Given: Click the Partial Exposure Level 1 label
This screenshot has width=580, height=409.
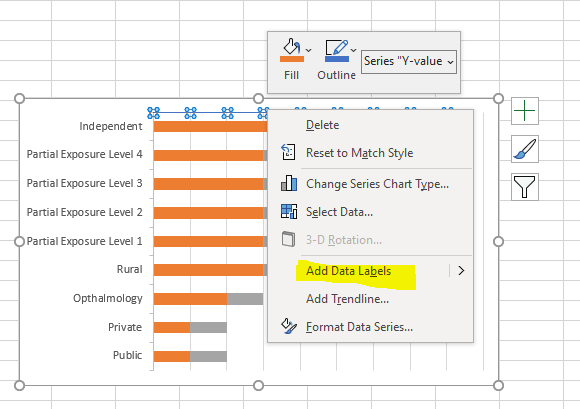Looking at the screenshot, I should (x=84, y=241).
